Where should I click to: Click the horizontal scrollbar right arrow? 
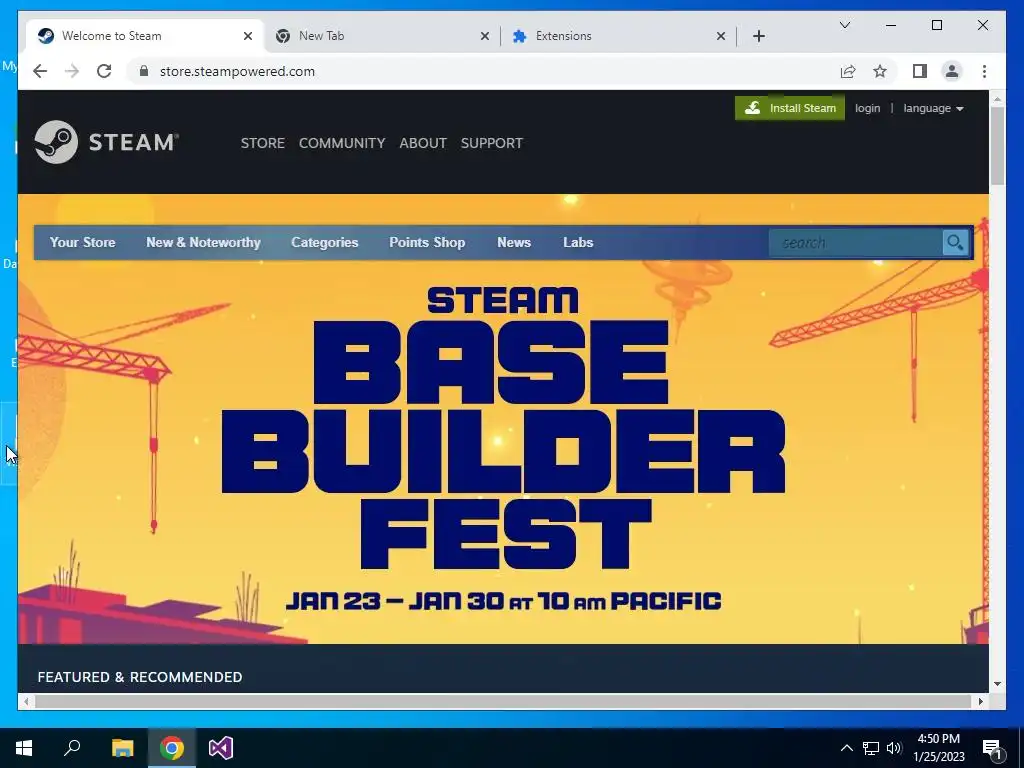tap(980, 701)
